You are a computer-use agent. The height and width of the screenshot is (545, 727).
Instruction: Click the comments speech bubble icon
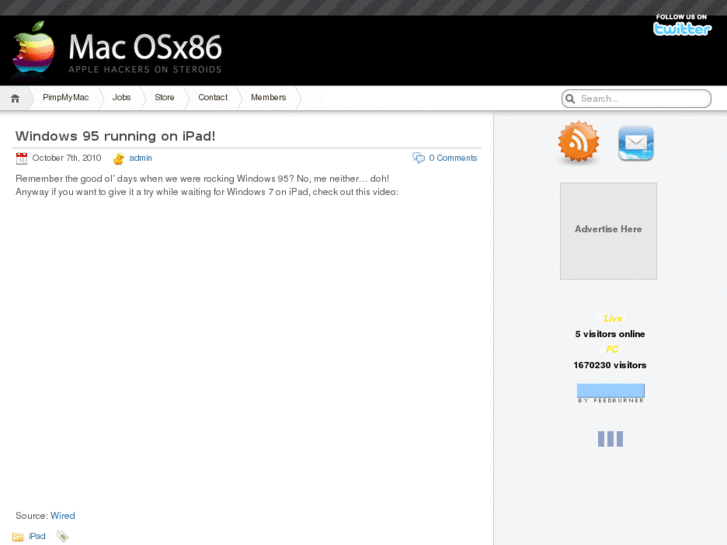(418, 158)
